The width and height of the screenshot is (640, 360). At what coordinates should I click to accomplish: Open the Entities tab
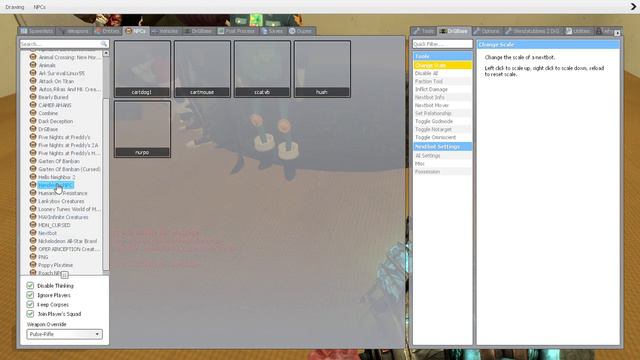click(x=107, y=31)
